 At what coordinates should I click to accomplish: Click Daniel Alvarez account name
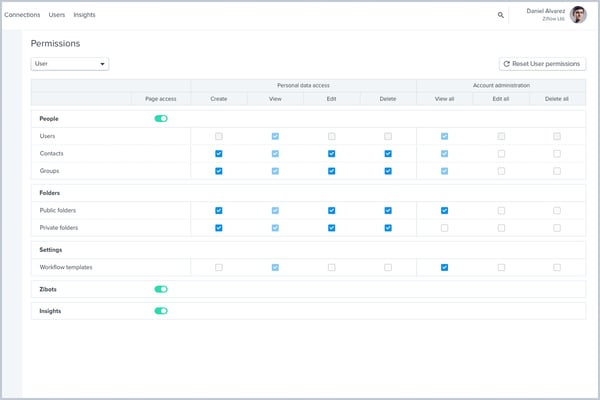tap(545, 11)
